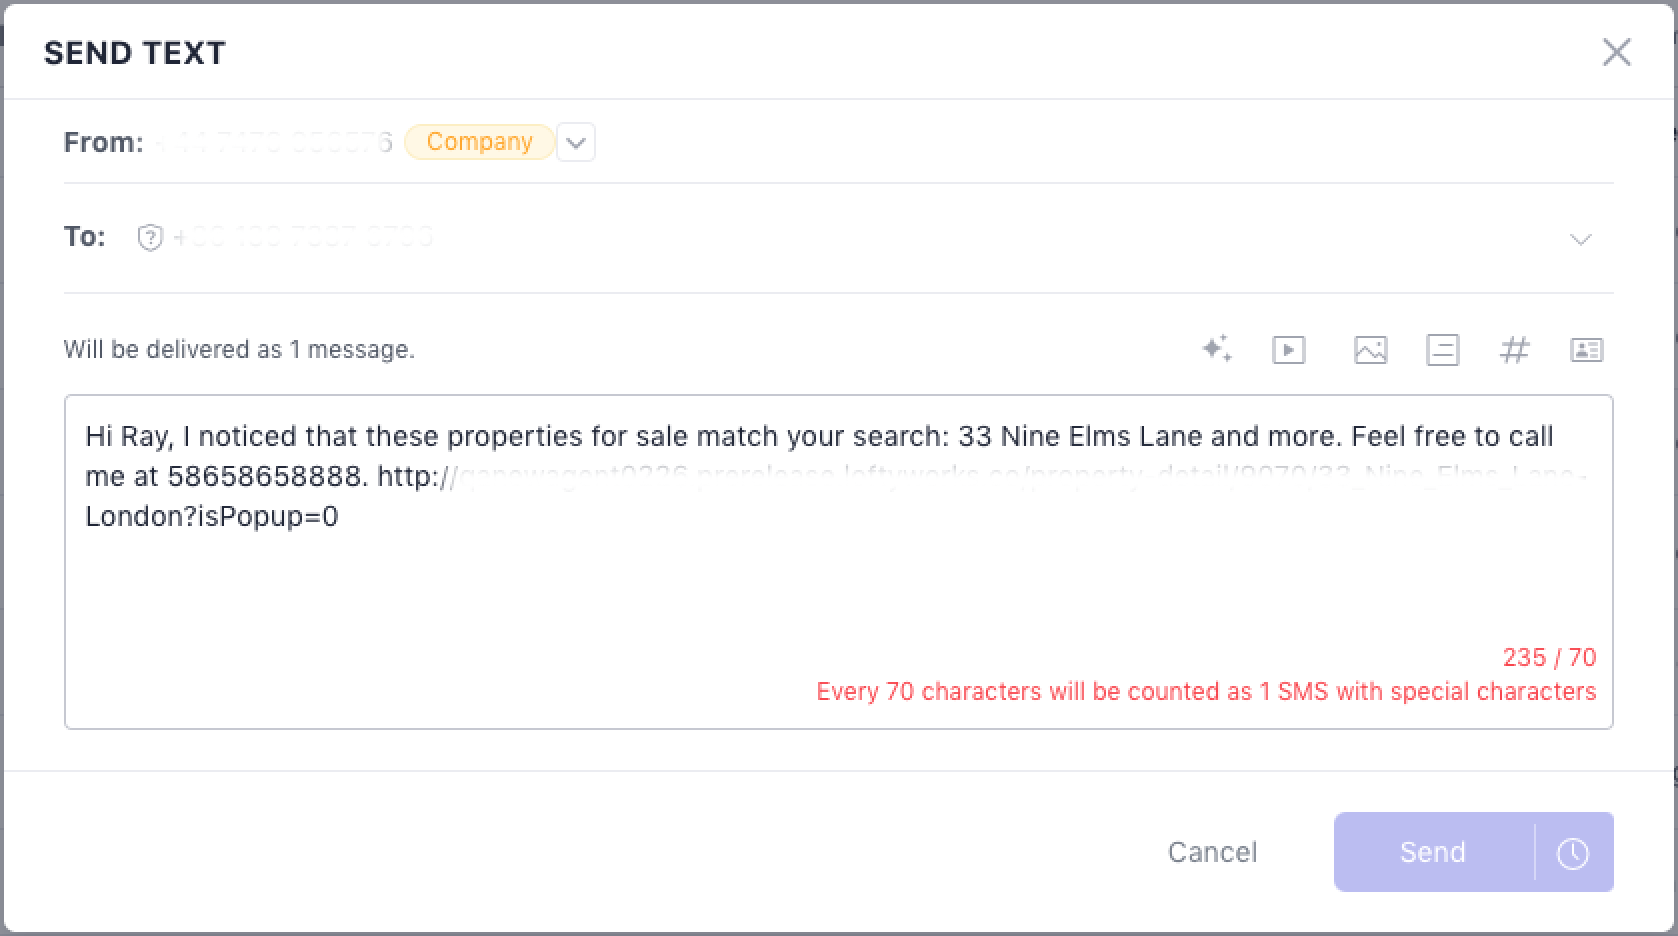Insert a variable with the hash icon
Viewport: 1678px width, 936px height.
[1514, 350]
